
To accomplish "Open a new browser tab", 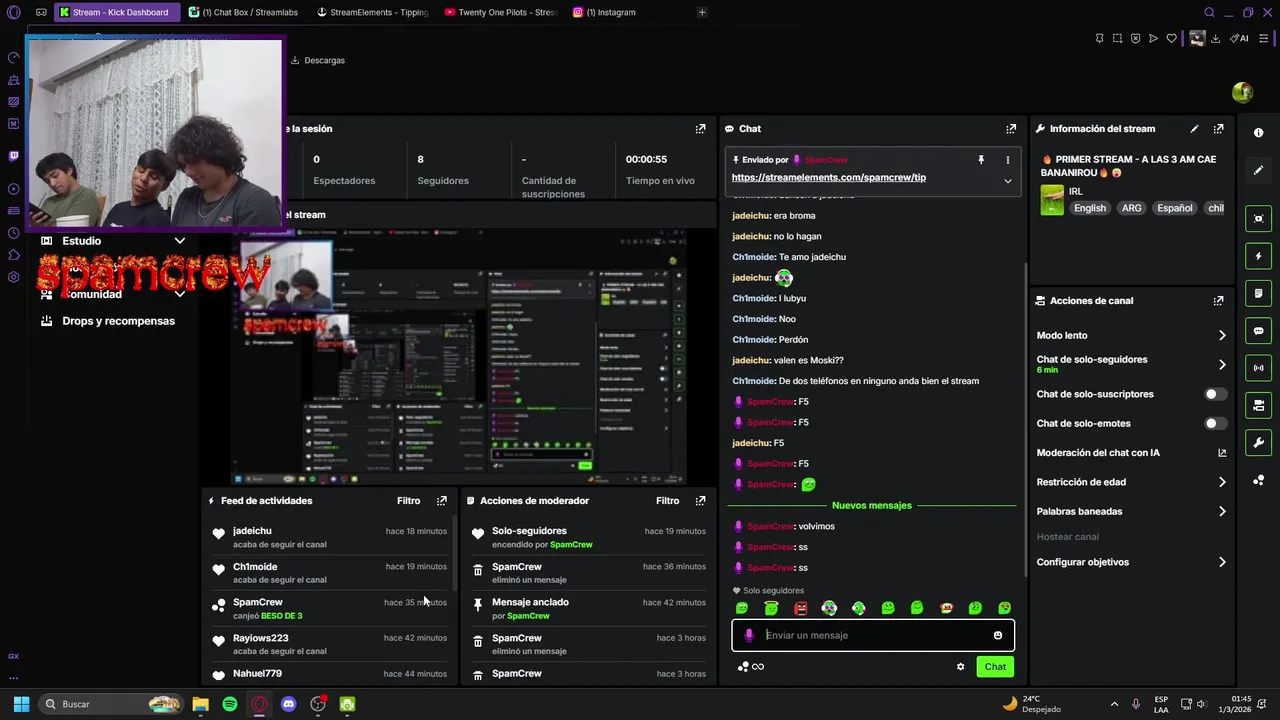I will coord(702,12).
